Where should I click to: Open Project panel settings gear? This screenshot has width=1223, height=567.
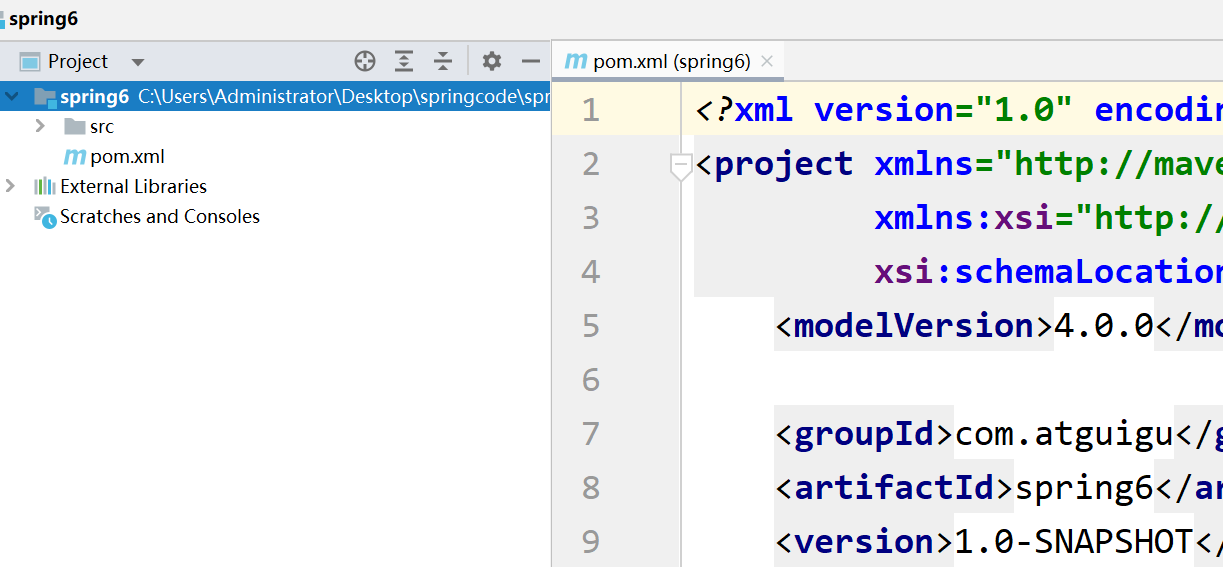pyautogui.click(x=491, y=61)
